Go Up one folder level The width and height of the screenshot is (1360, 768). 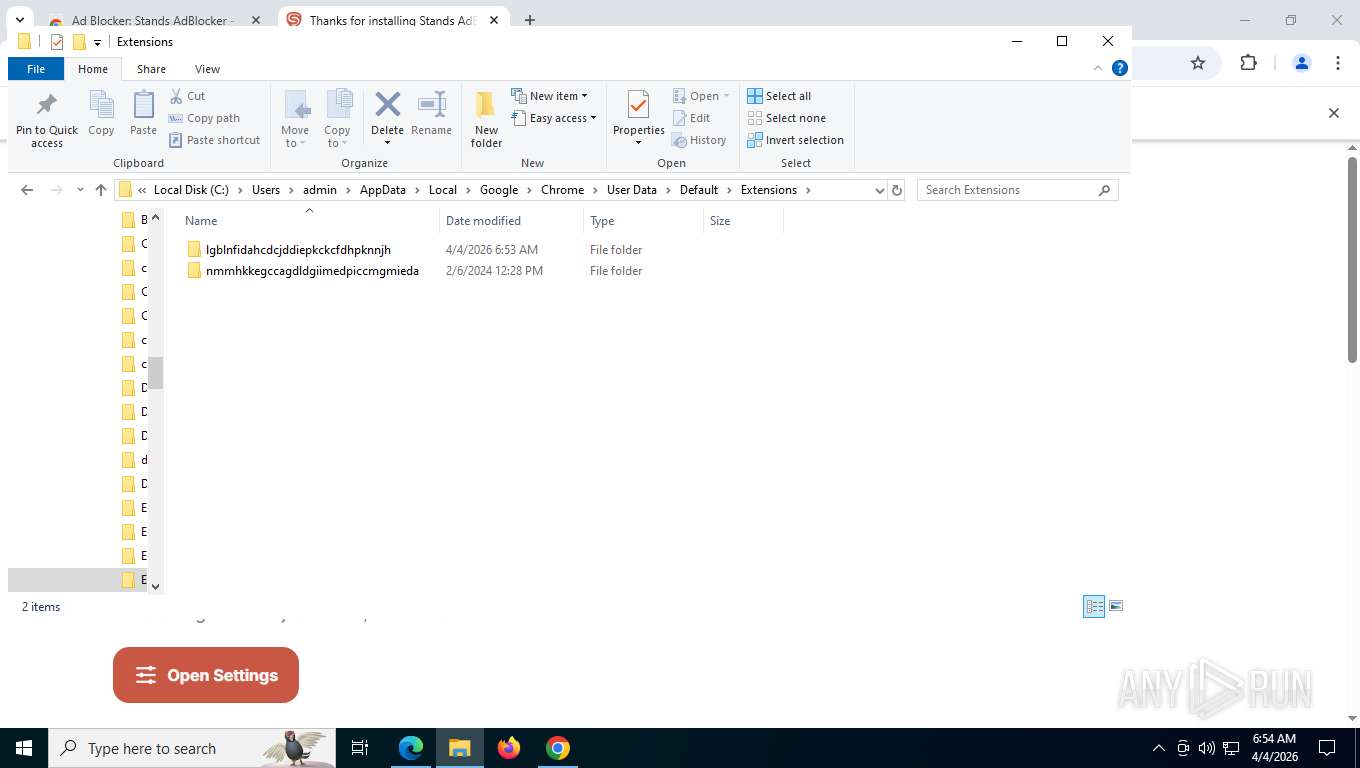tap(100, 190)
